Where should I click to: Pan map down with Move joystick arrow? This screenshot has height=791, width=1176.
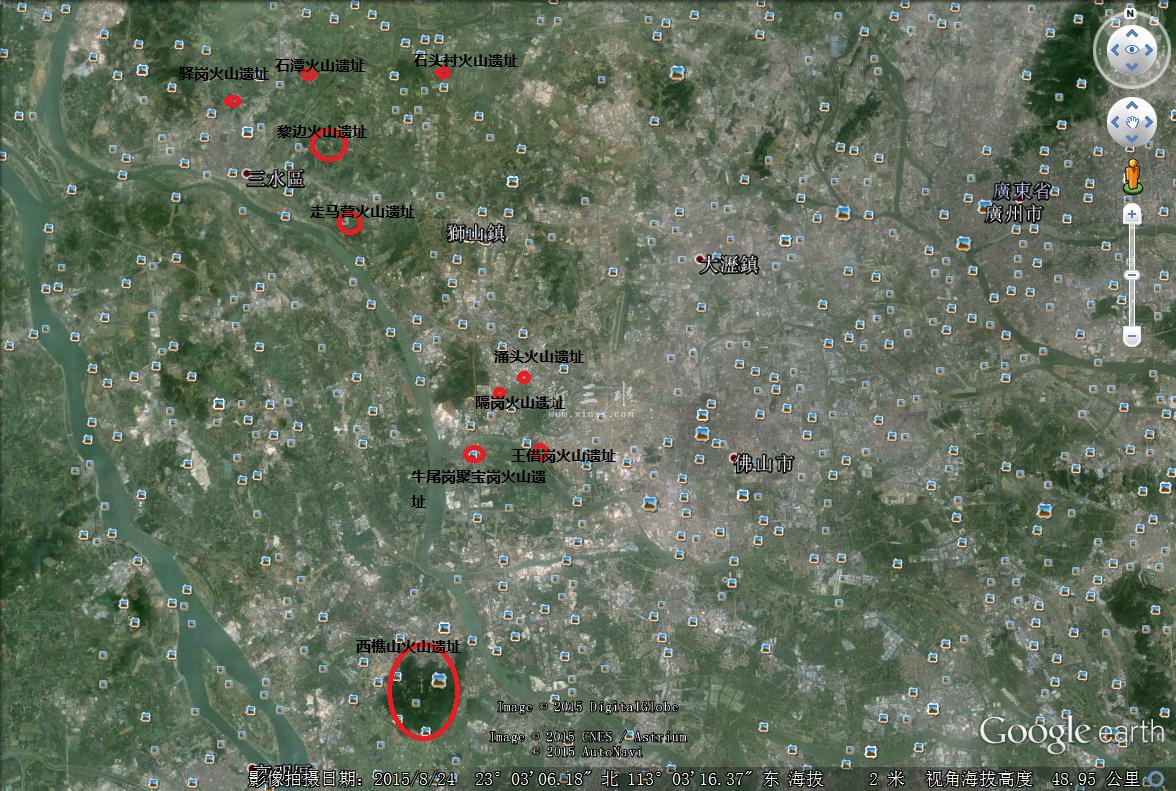point(1132,139)
